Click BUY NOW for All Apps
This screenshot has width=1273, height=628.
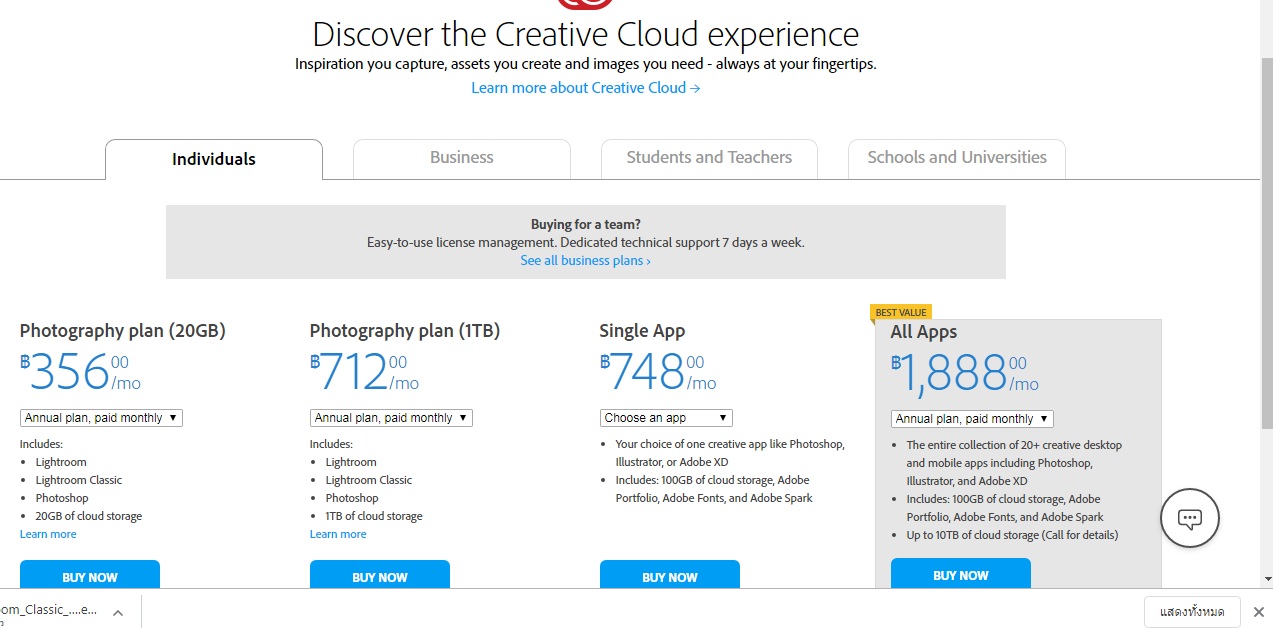961,574
